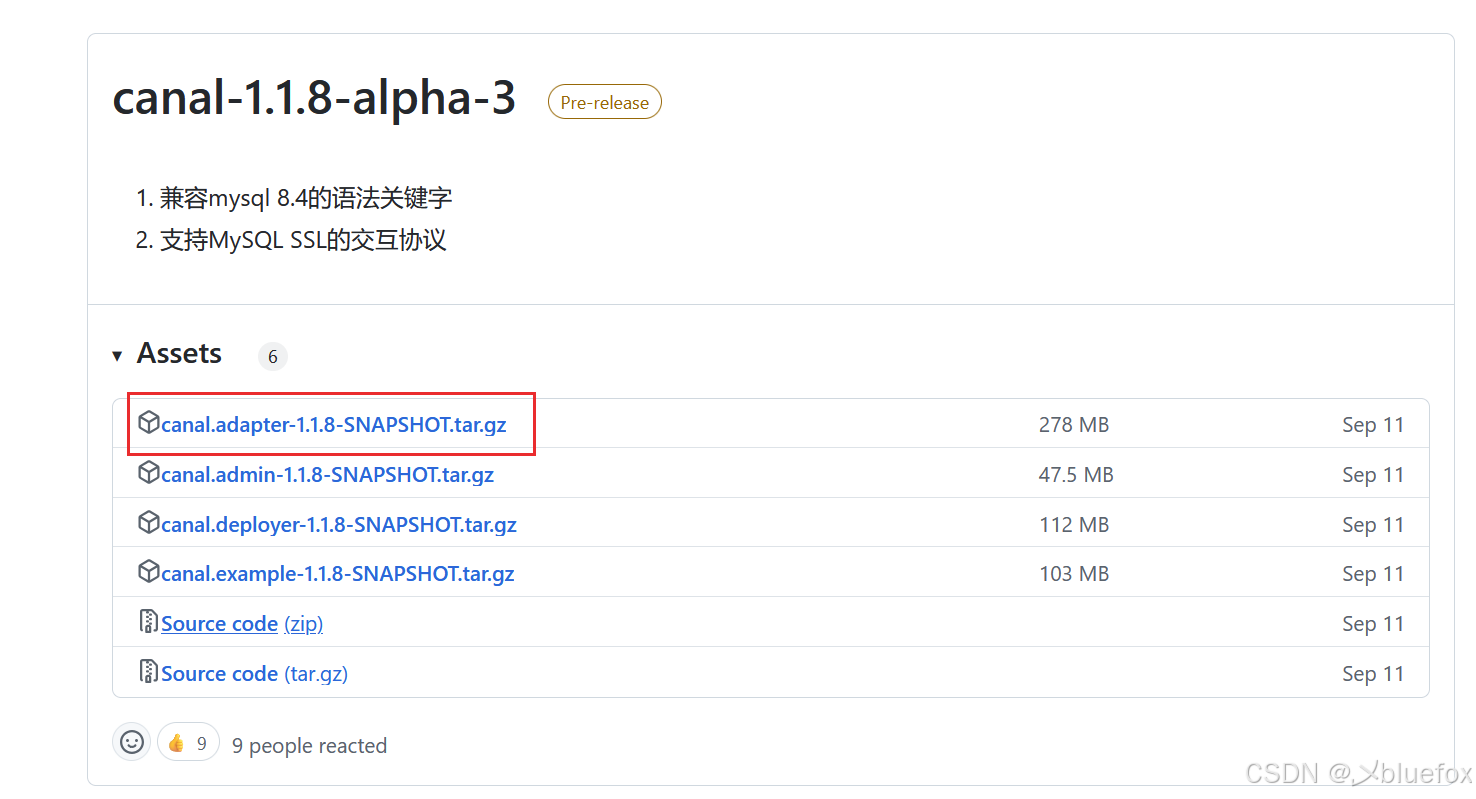Open the smiley reaction picker
The width and height of the screenshot is (1476, 799).
(131, 742)
